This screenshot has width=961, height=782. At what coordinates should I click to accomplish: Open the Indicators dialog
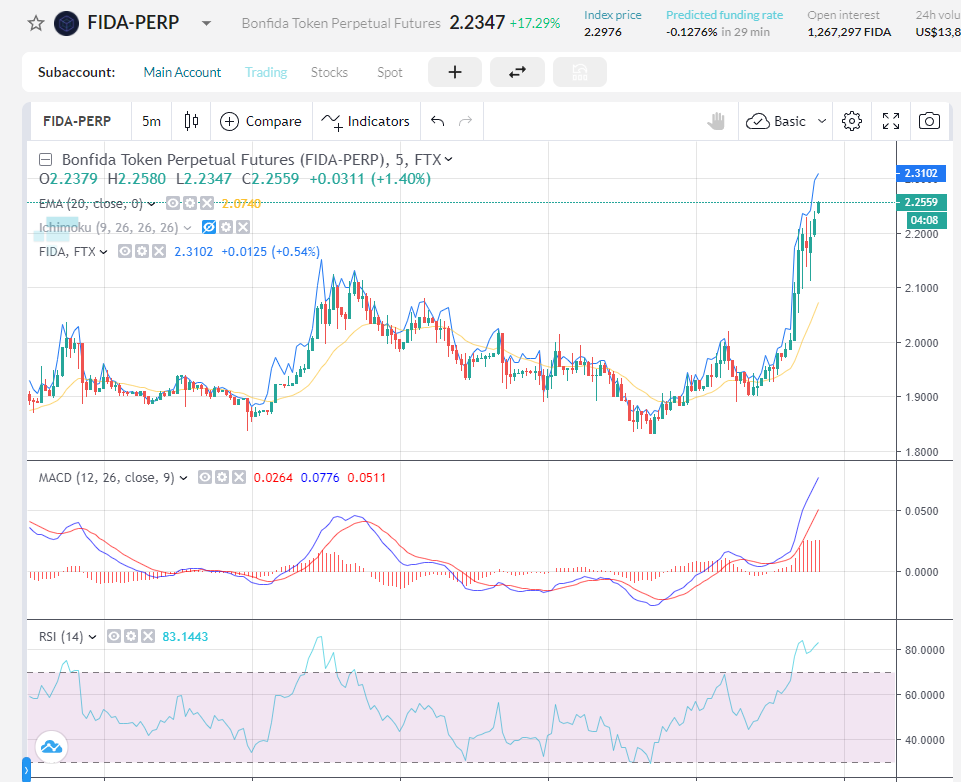[x=365, y=121]
